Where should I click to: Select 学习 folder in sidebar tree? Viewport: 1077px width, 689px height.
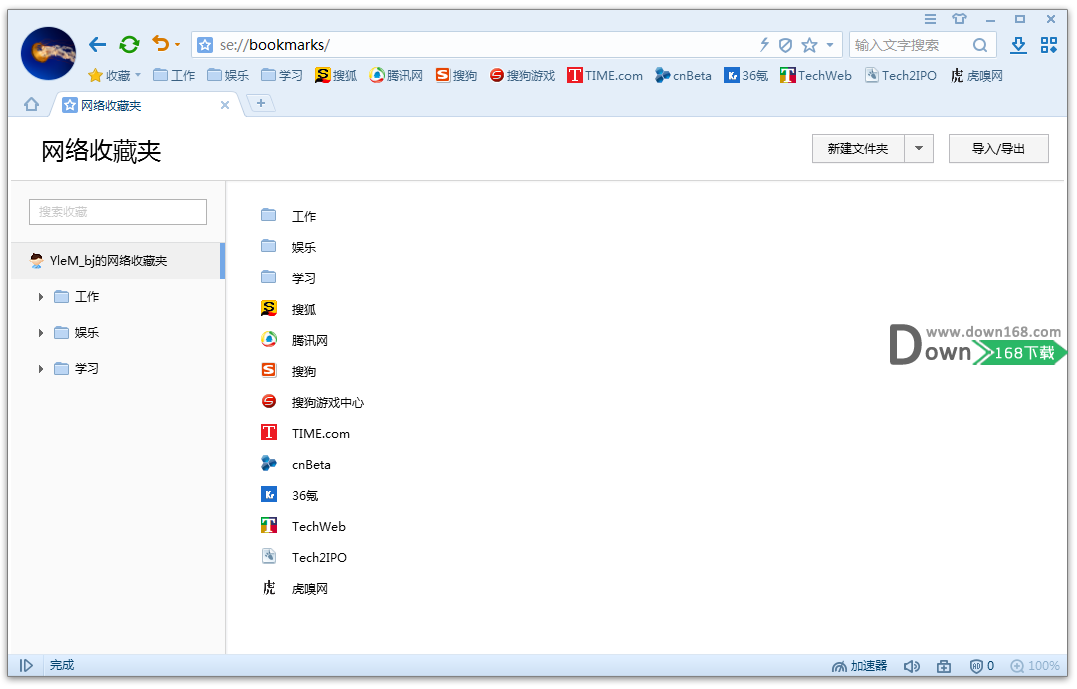[x=77, y=369]
